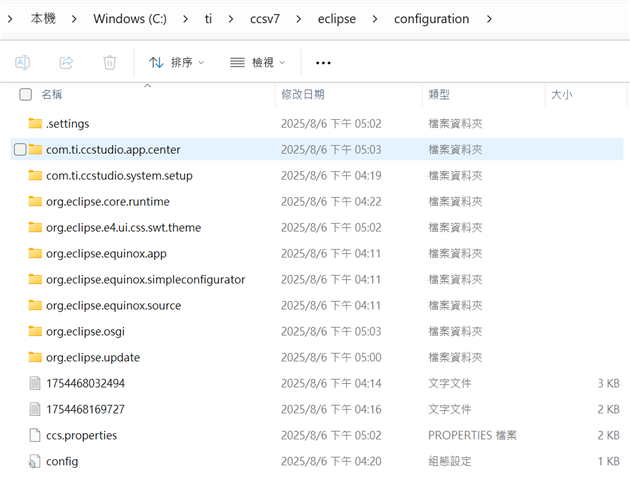
Task: Select org.eclipse.equinox.app folder name
Action: [106, 254]
